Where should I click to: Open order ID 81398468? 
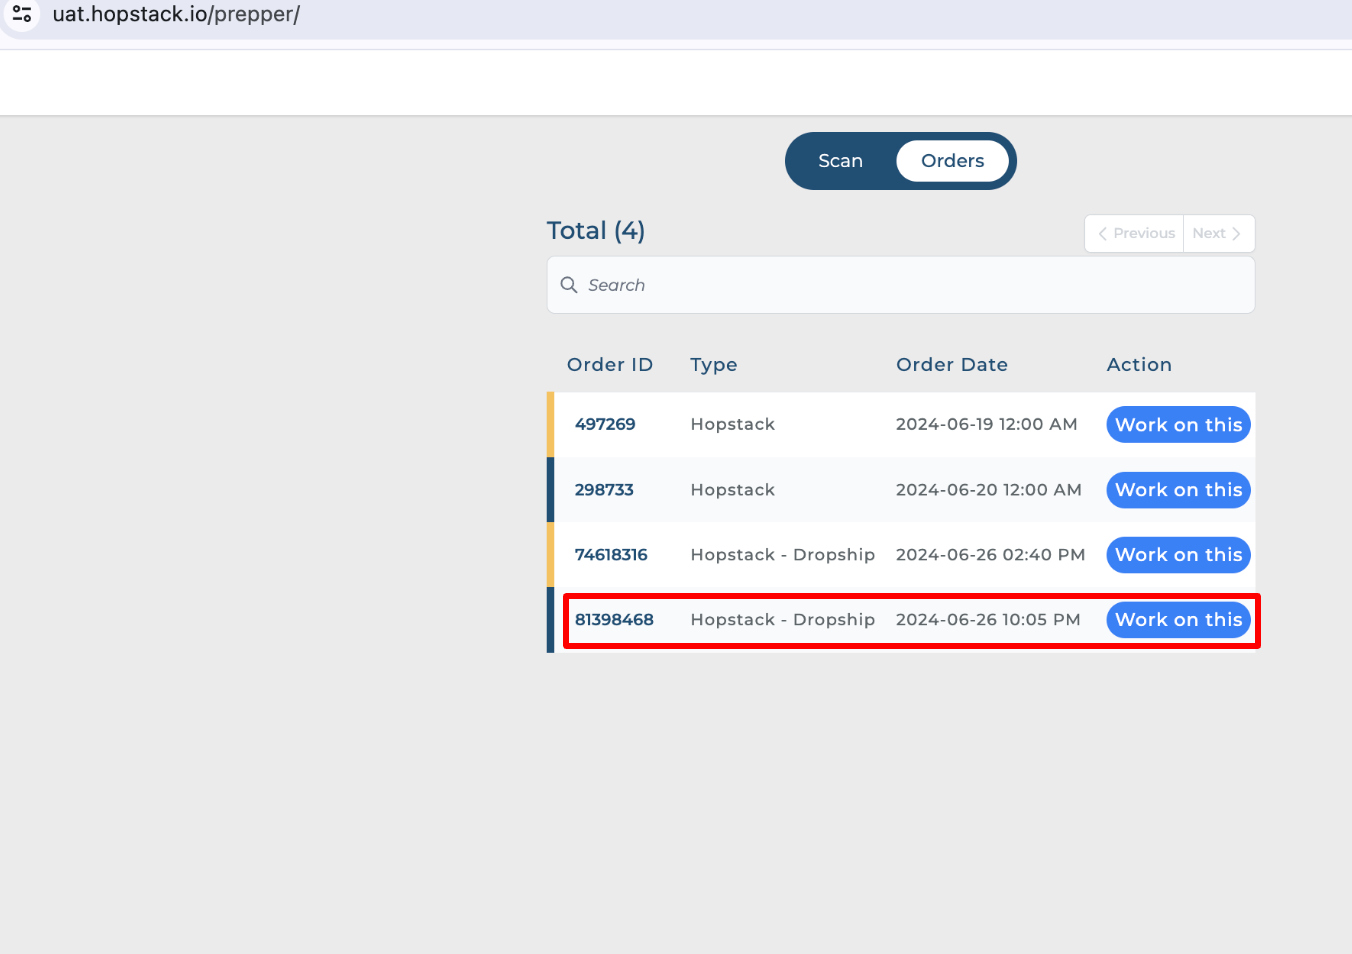point(614,620)
